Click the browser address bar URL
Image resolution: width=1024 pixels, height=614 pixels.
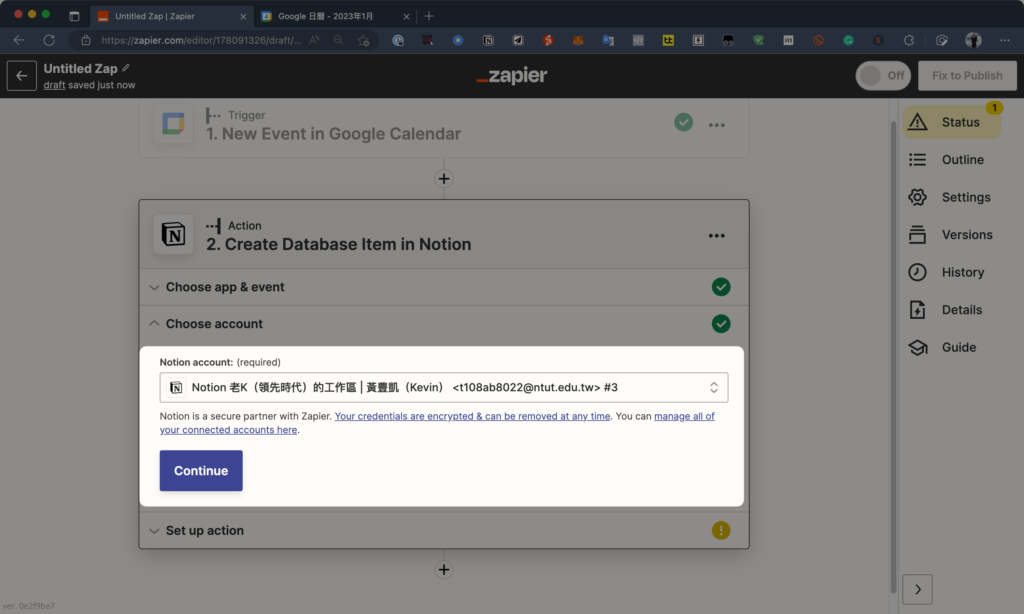point(200,40)
